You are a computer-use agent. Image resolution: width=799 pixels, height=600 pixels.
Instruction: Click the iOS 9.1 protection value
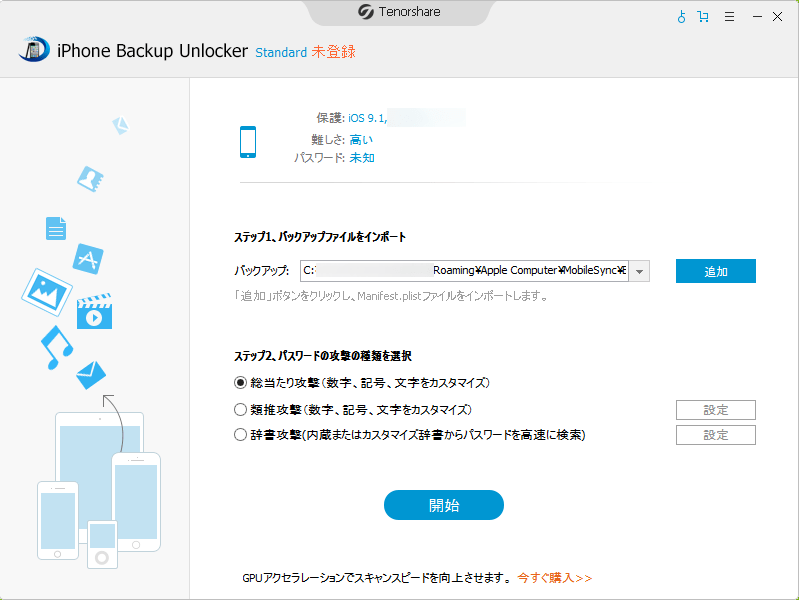click(x=367, y=118)
